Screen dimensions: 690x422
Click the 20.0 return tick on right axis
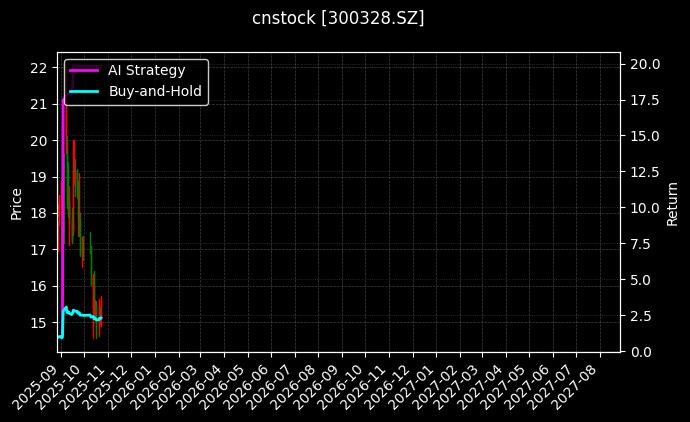coord(644,64)
